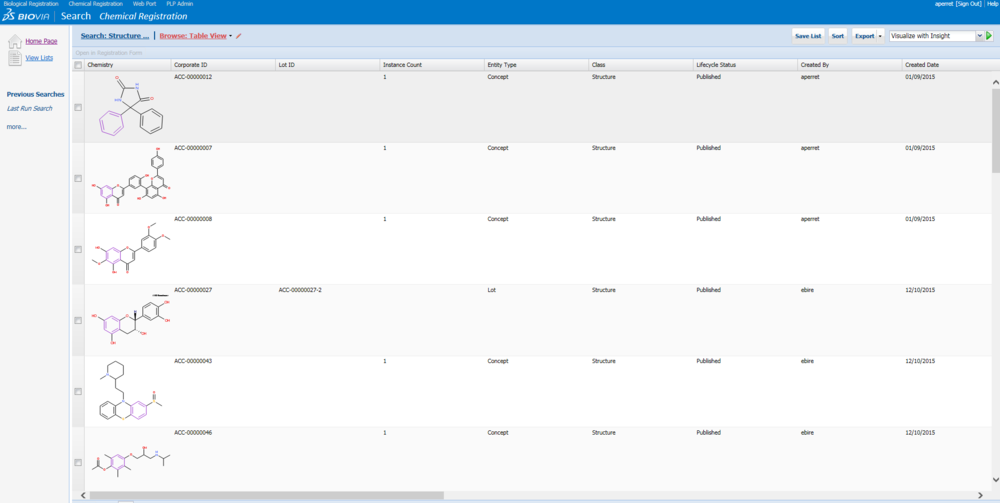This screenshot has height=503, width=1000.
Task: Open the Biological Registration menu
Action: pos(31,4)
